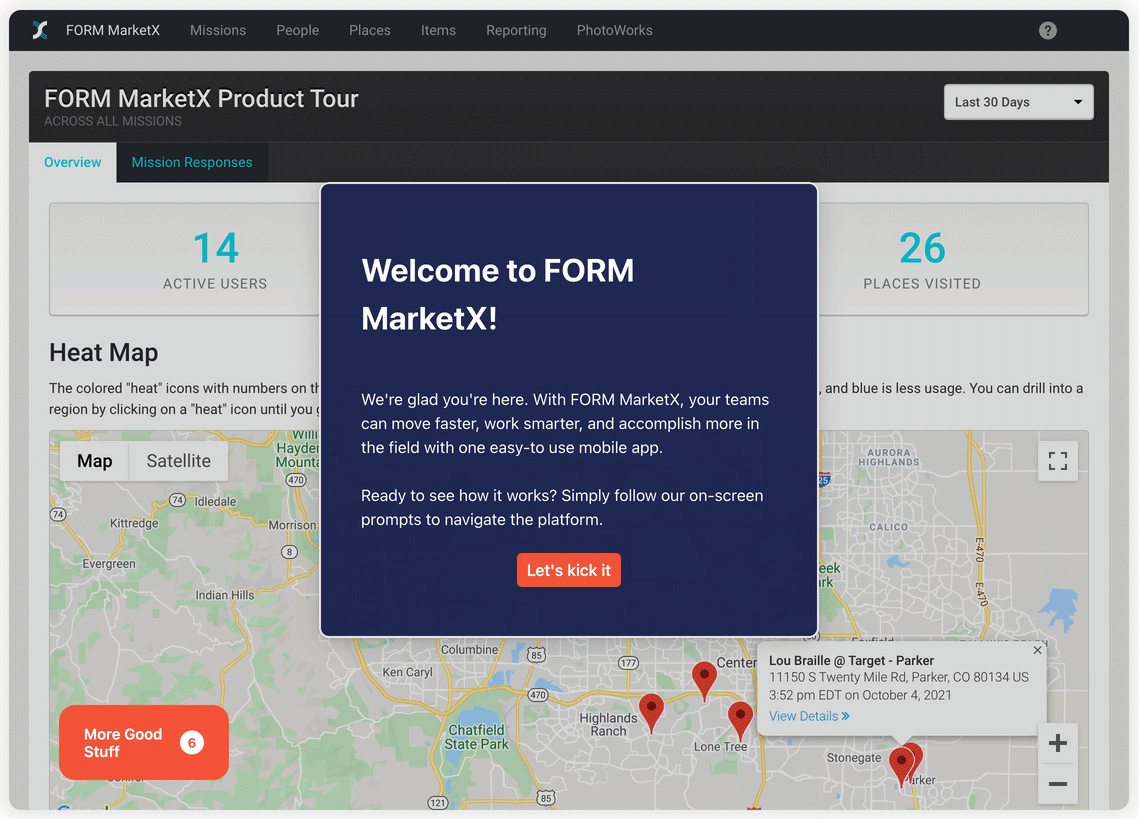This screenshot has width=1139, height=819.
Task: Open the Last 30 Days dropdown
Action: pos(1018,102)
